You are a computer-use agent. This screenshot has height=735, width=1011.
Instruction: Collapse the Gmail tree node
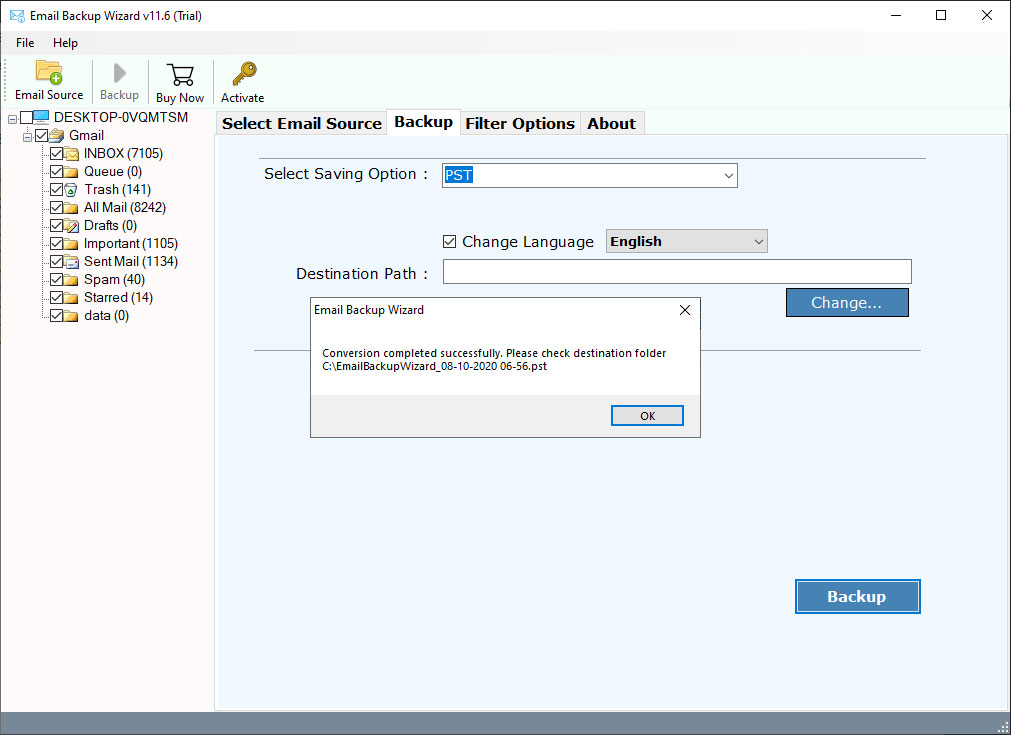[27, 137]
